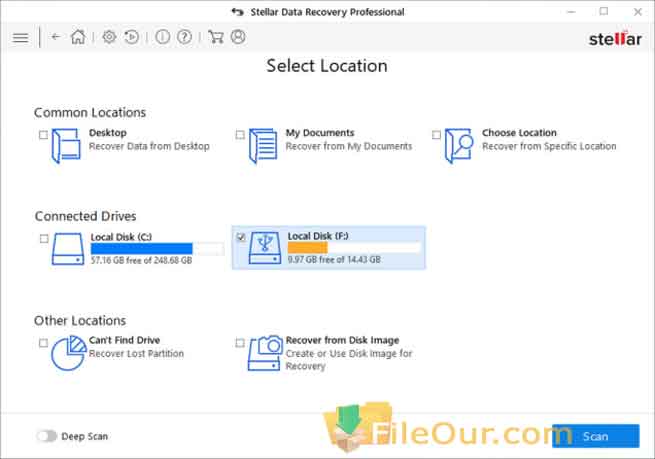Viewport: 655px width, 459px height.
Task: Click 'Recover Data from Desktop' text
Action: click(x=149, y=146)
